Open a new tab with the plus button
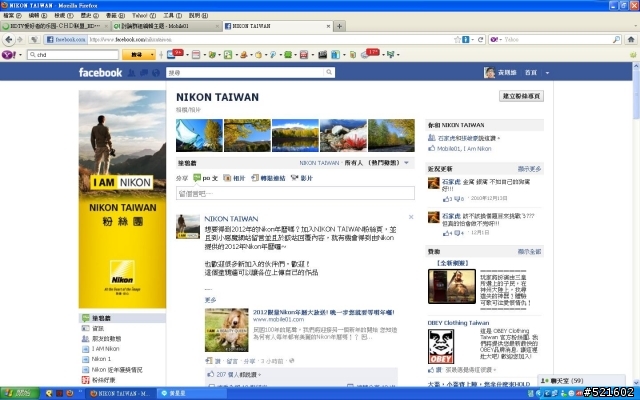 tap(339, 26)
